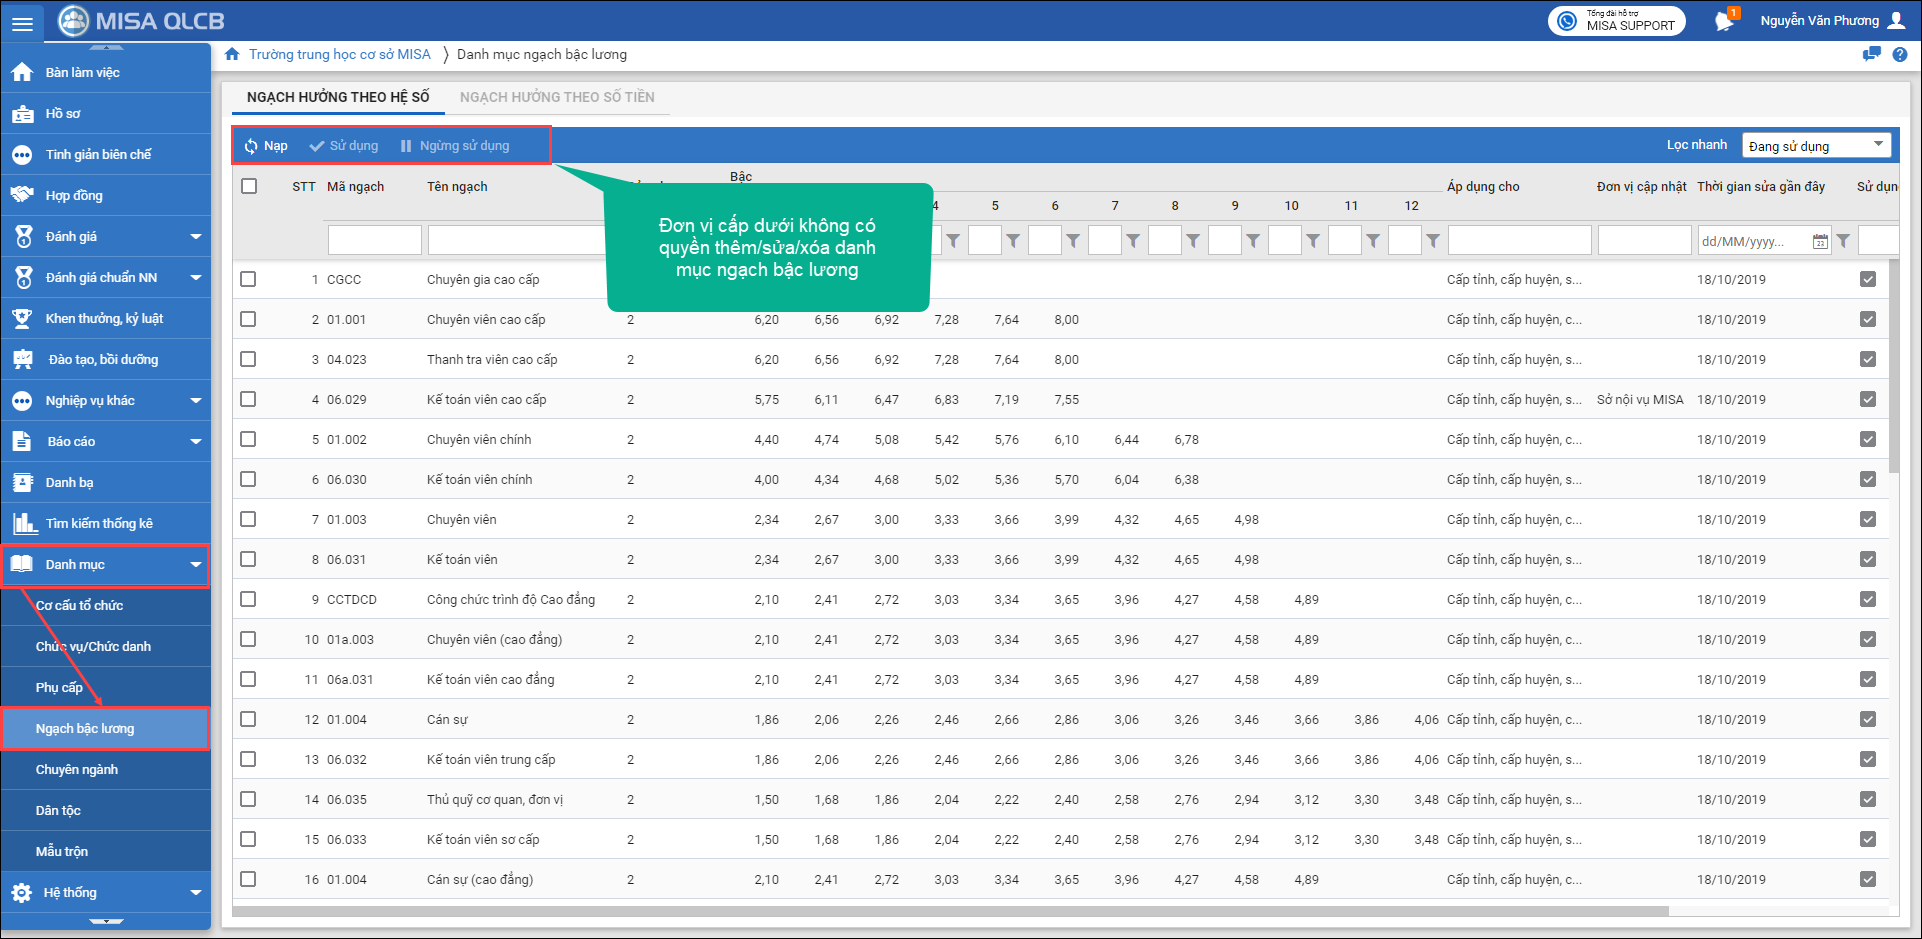Click the Trường trung học cơ sở MISA link
Screen dimensions: 1922x939
click(x=339, y=54)
